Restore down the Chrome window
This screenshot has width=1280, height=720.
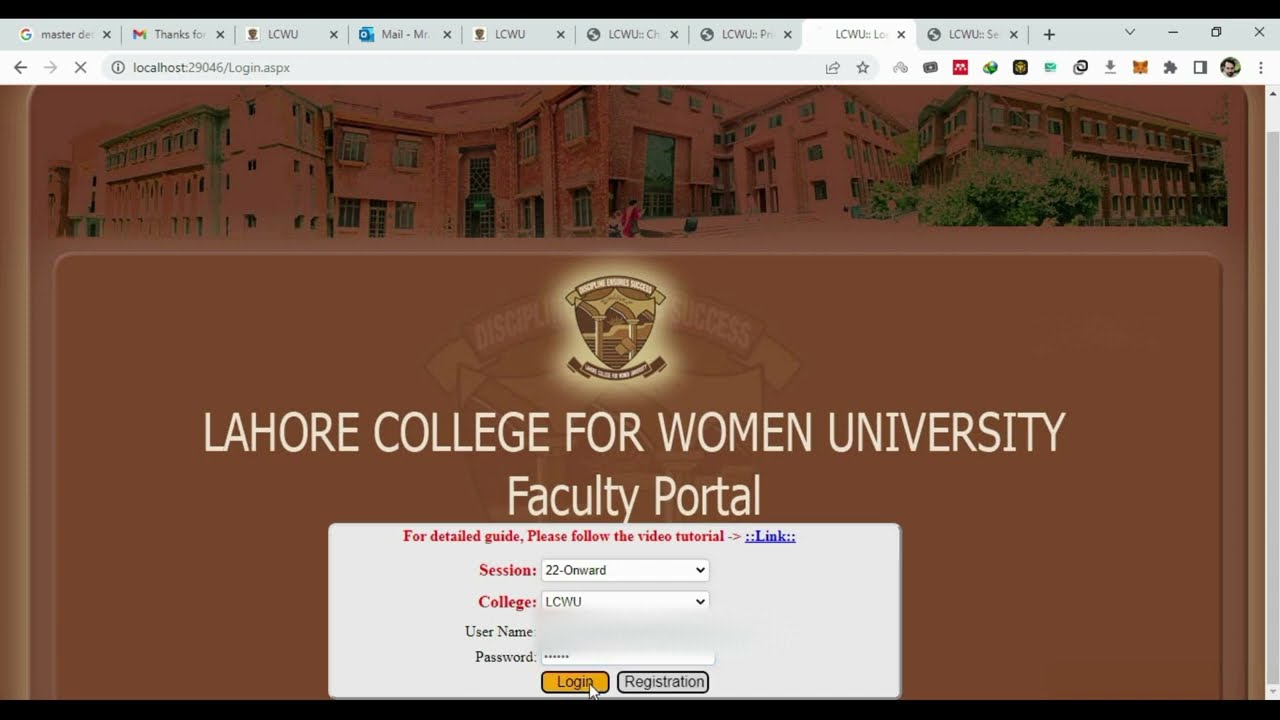1216,32
